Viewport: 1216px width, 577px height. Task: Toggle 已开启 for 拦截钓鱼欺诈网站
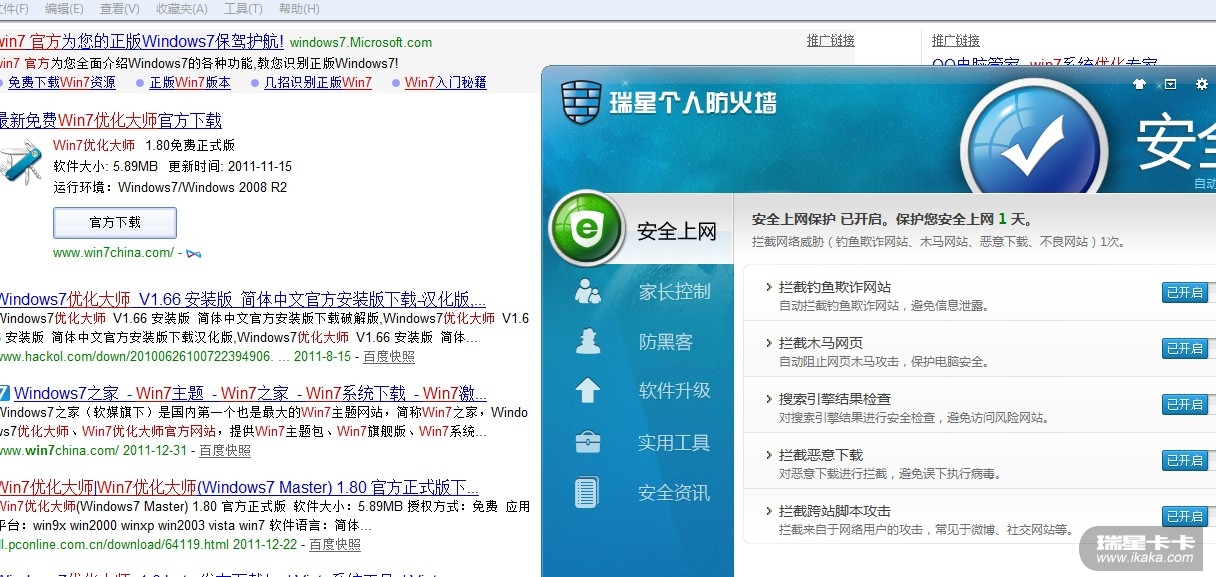tap(1184, 292)
